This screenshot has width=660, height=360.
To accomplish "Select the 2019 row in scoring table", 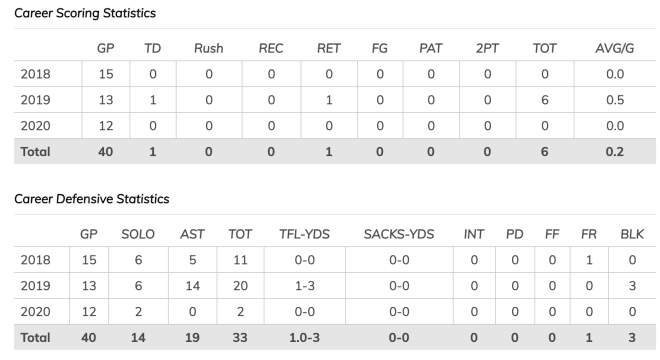I will pyautogui.click(x=335, y=100).
